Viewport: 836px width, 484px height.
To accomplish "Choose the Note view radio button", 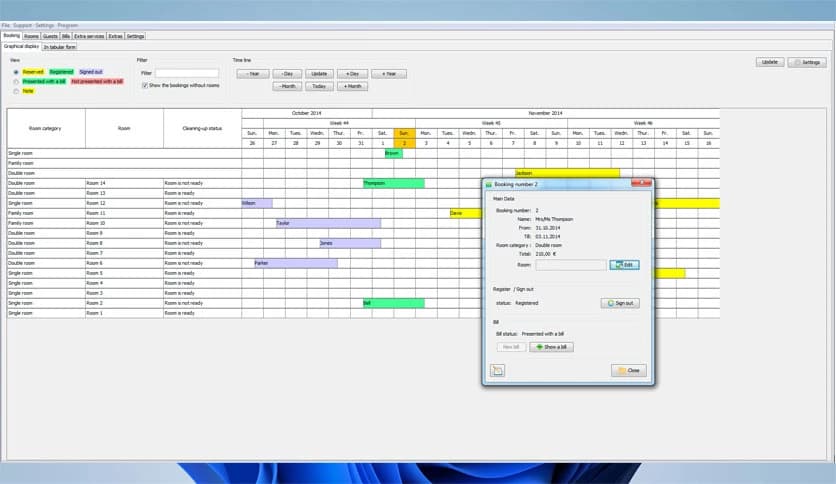I will pos(15,91).
